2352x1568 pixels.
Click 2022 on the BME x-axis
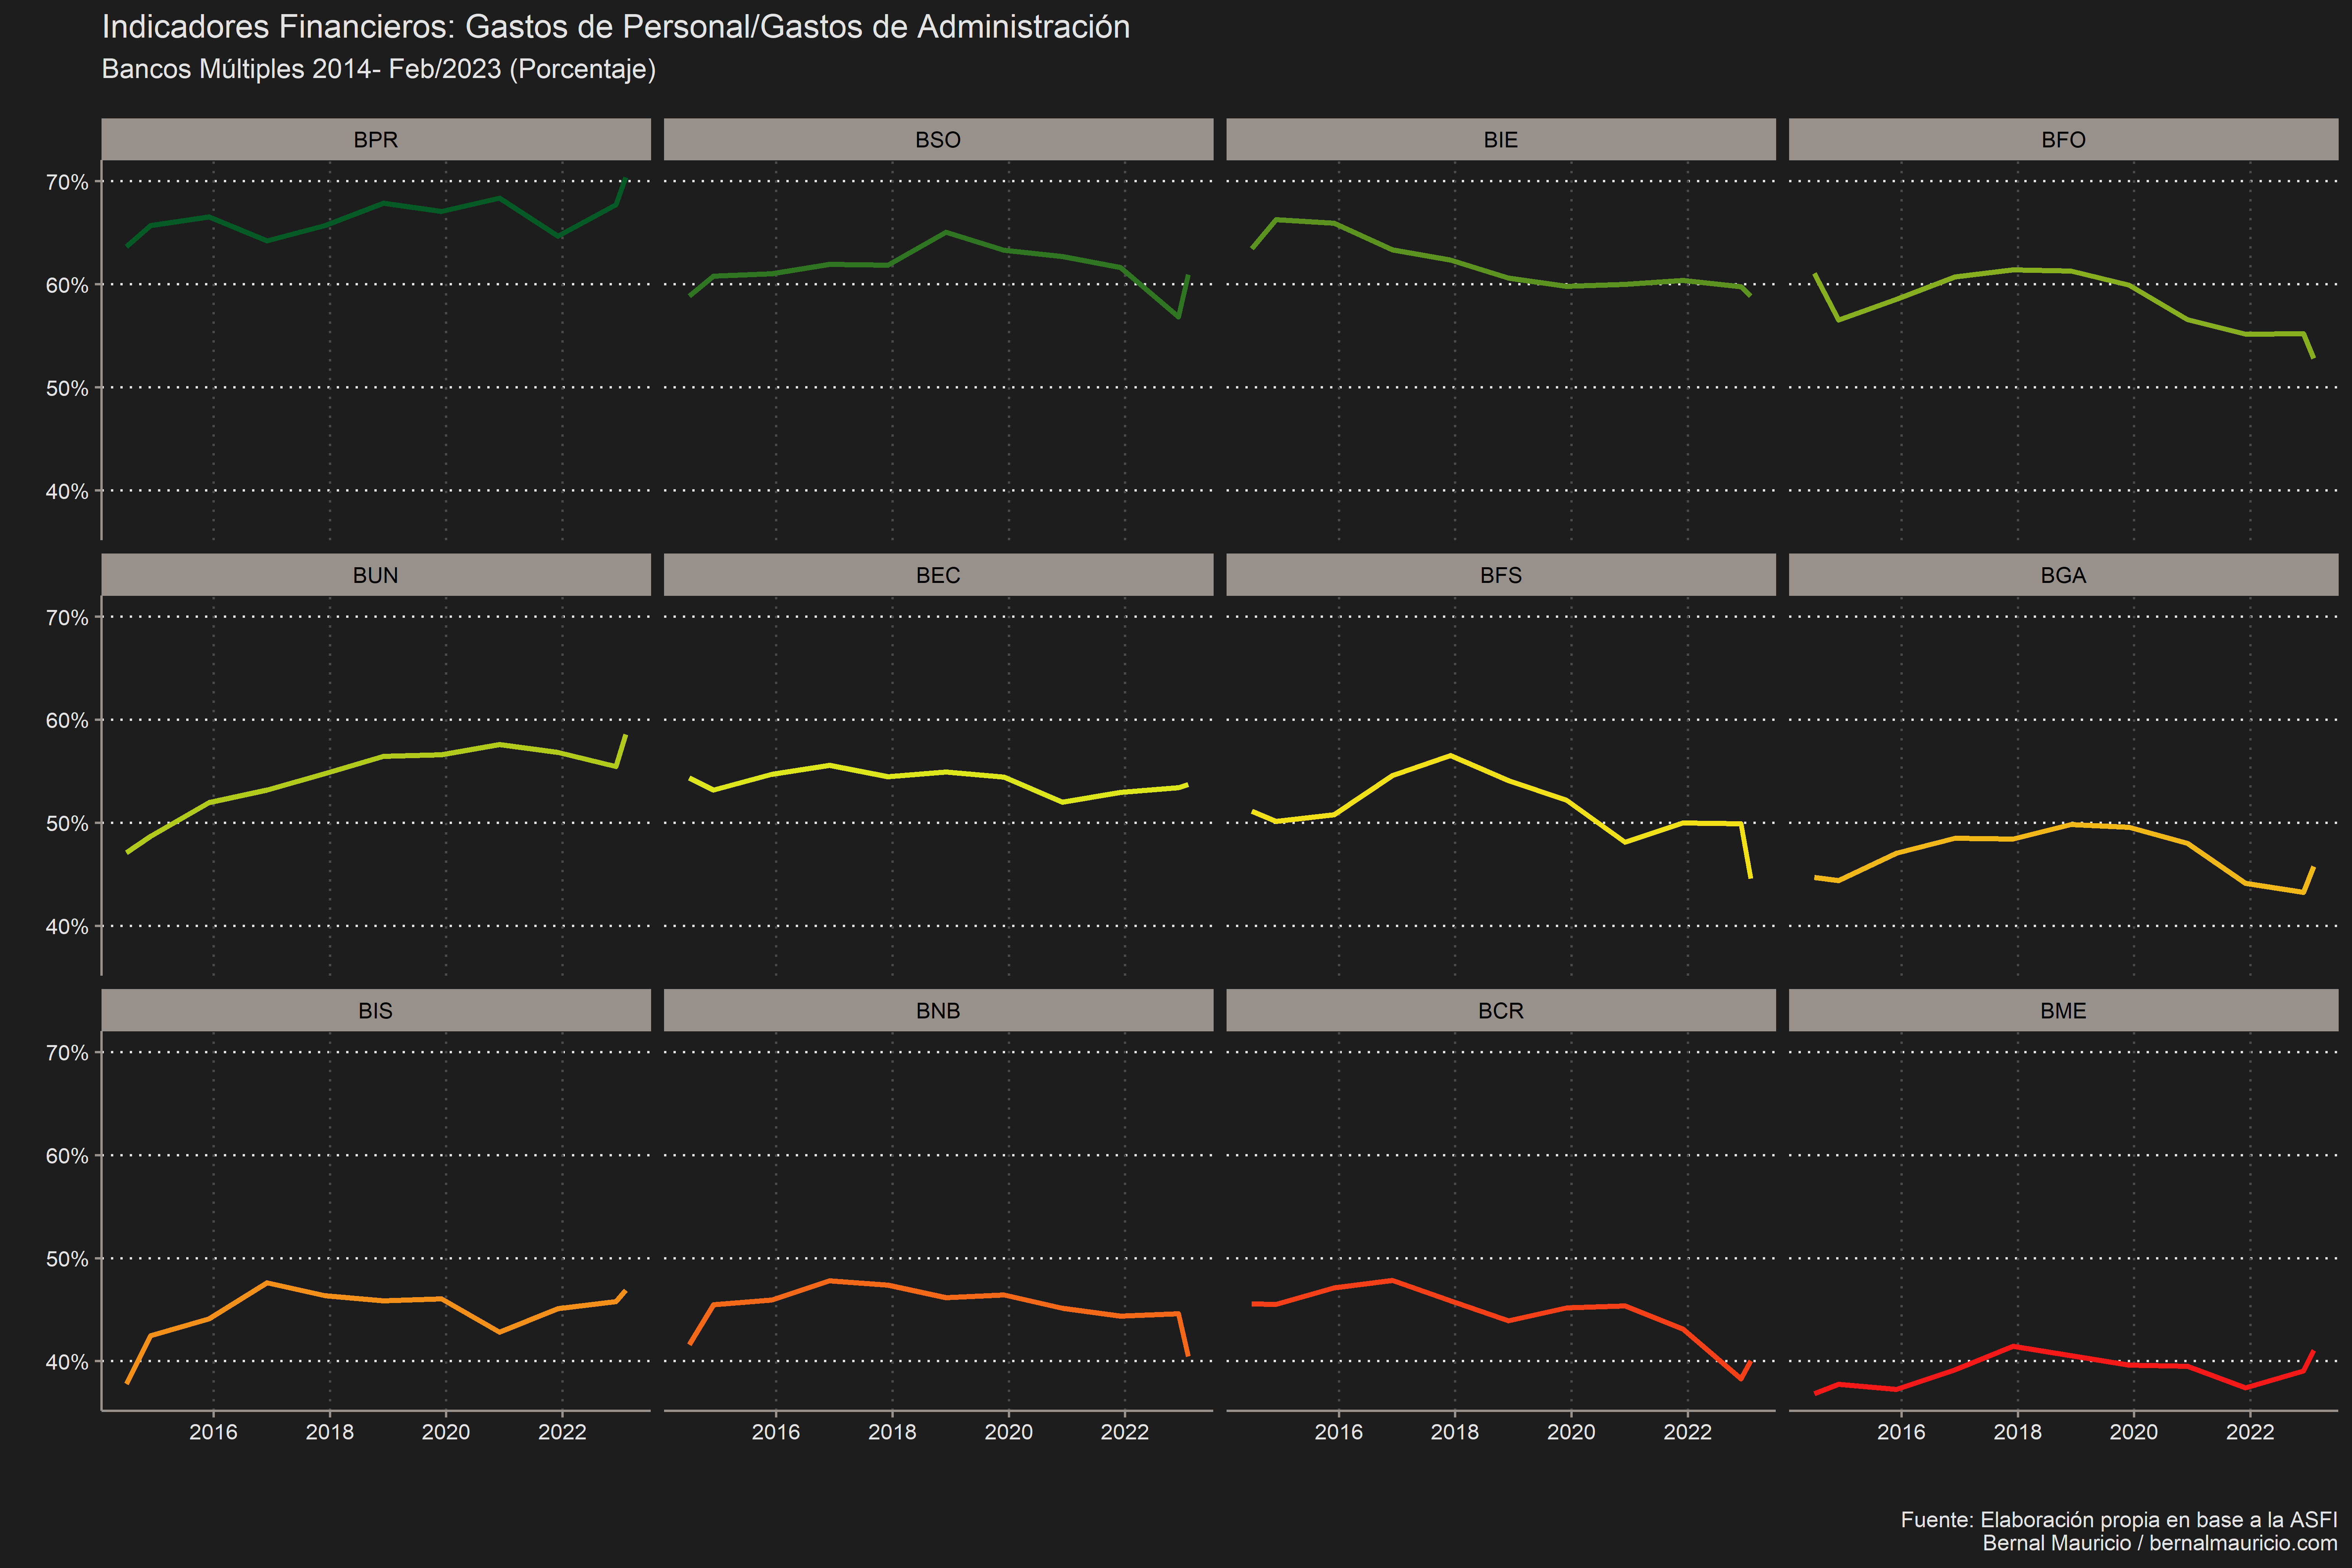(x=2250, y=1432)
